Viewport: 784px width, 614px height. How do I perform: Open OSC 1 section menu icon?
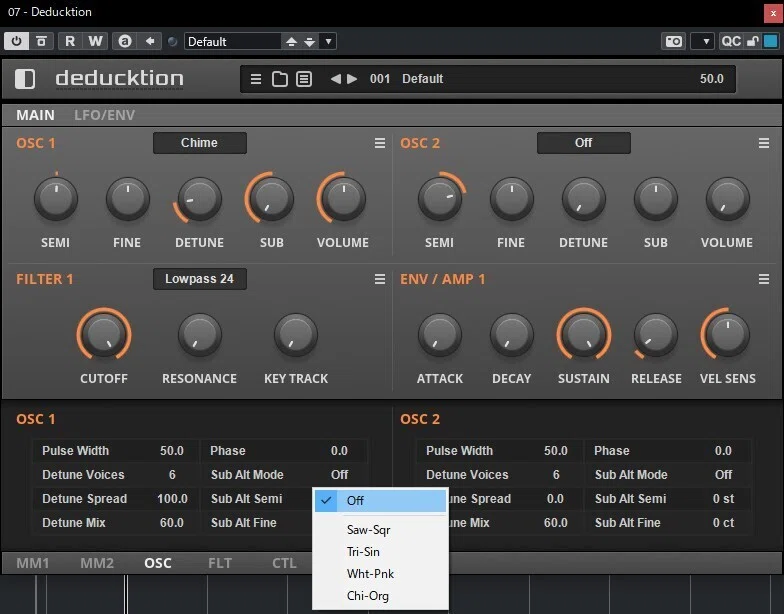(380, 144)
